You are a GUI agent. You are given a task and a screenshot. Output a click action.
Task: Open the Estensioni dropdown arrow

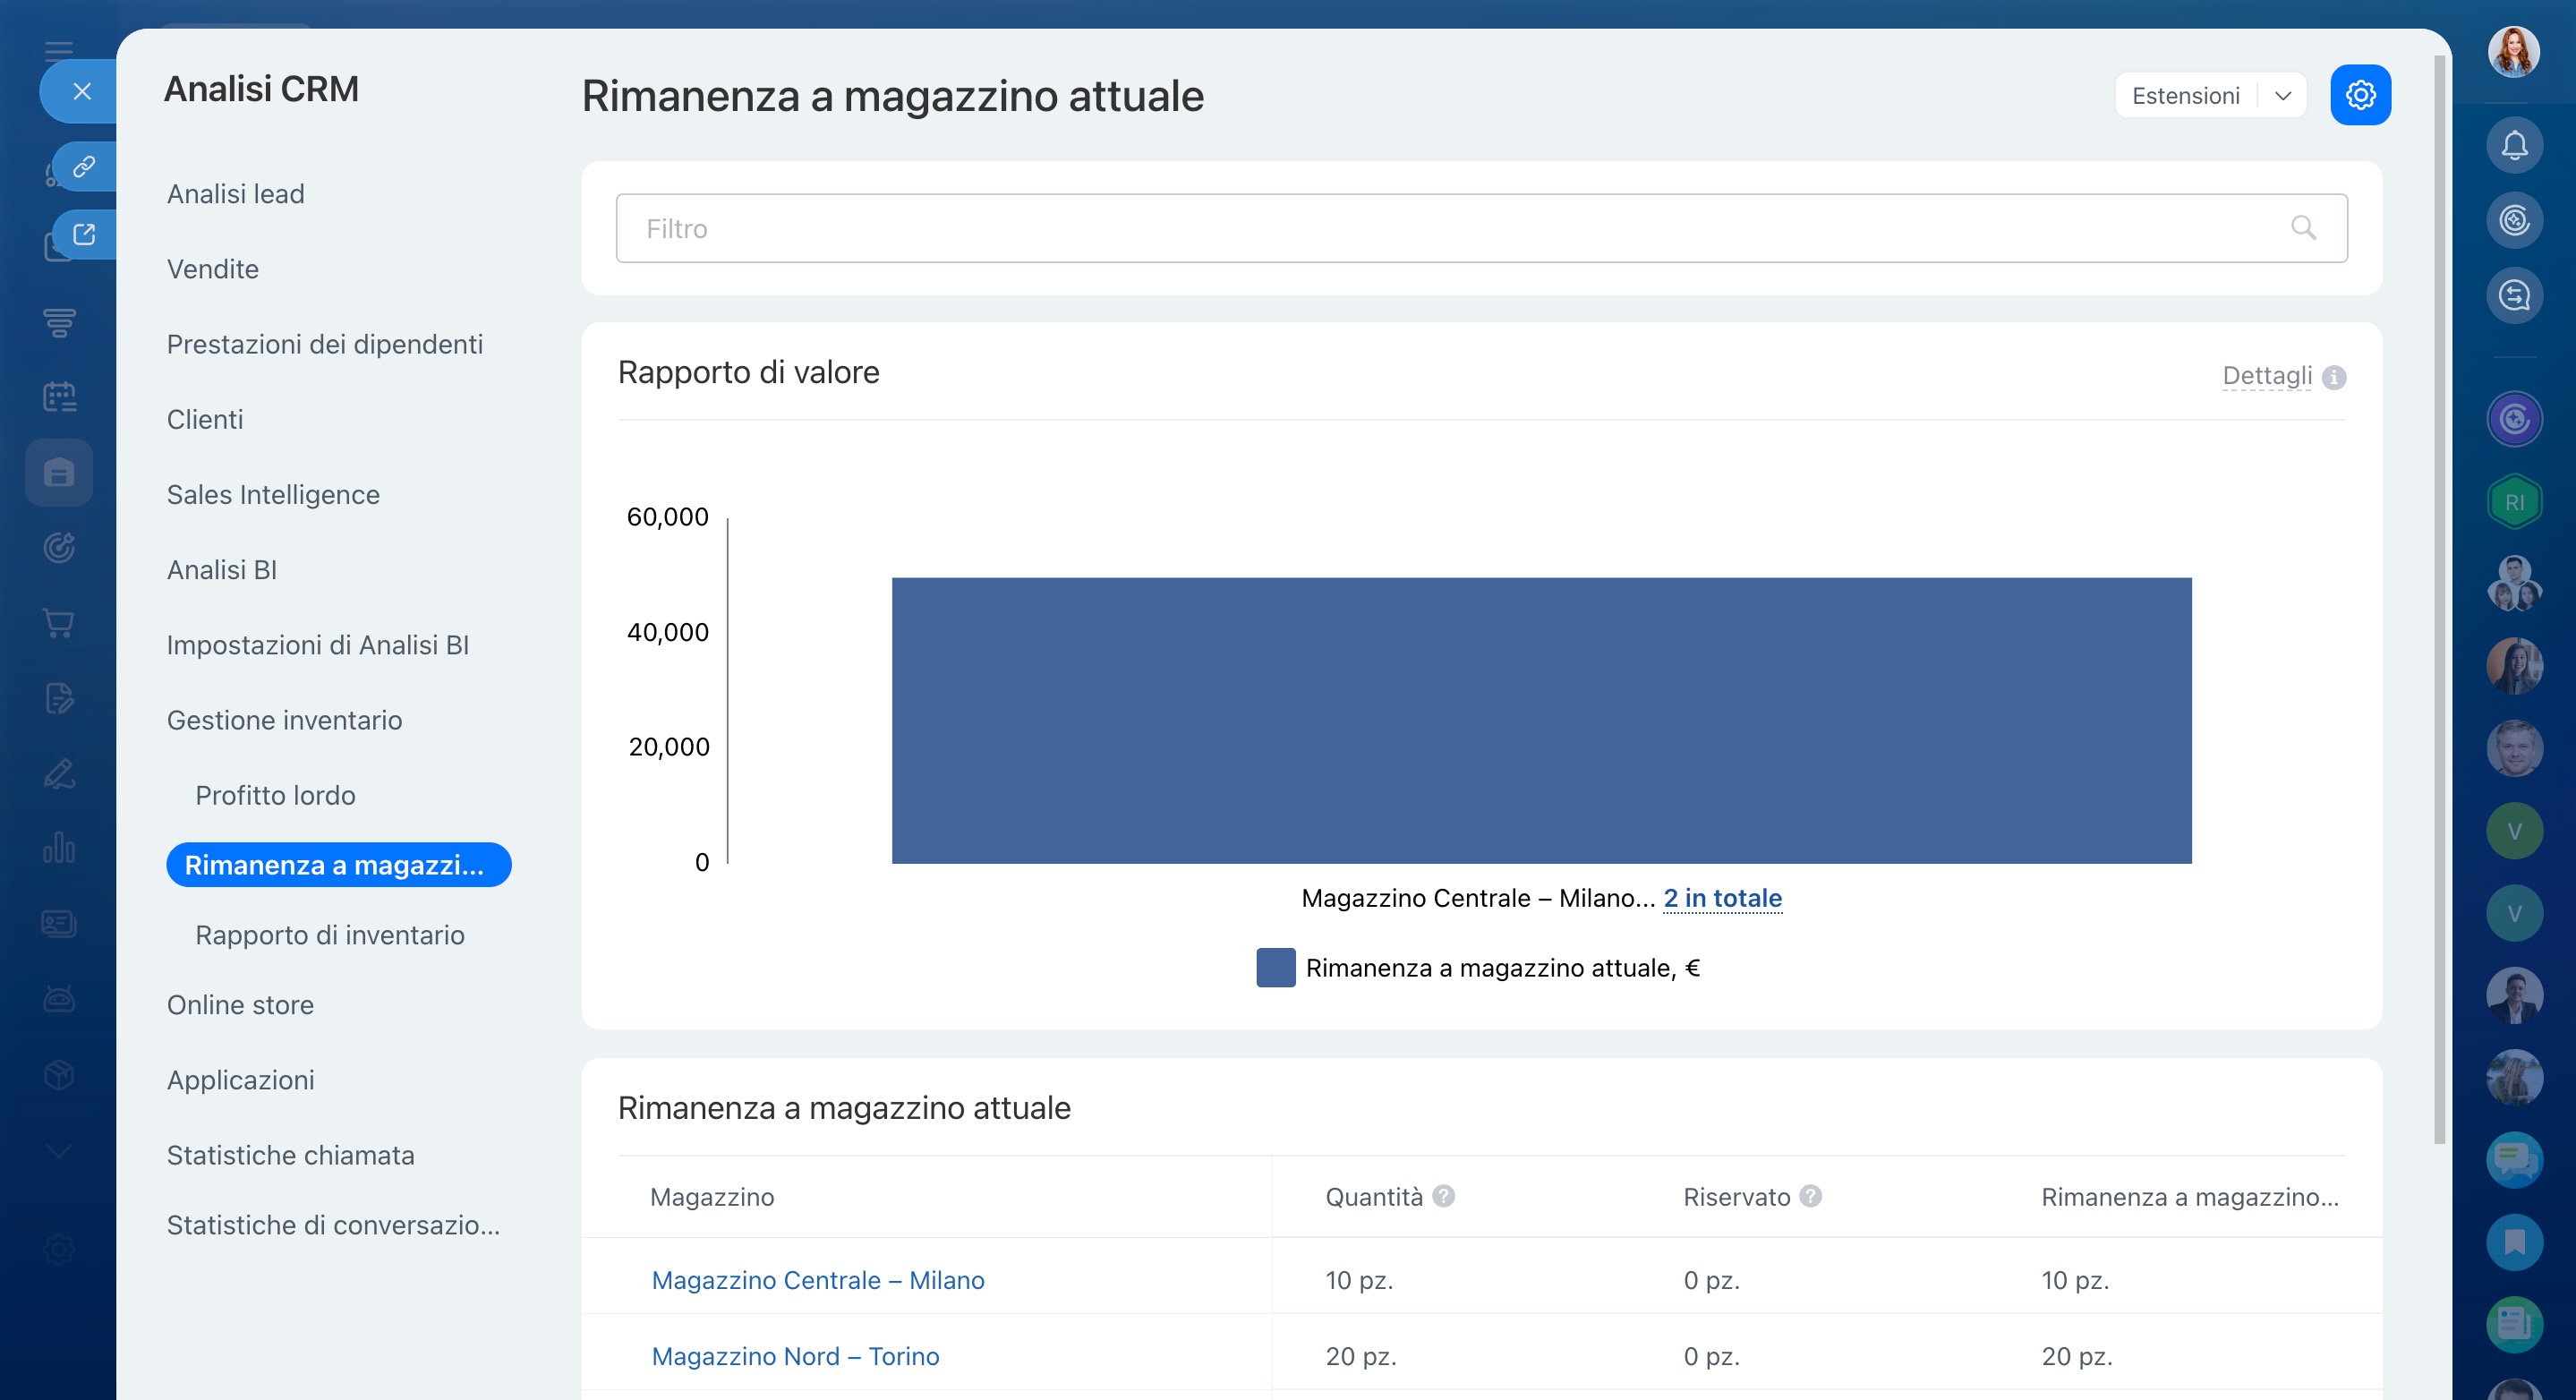coord(2283,96)
